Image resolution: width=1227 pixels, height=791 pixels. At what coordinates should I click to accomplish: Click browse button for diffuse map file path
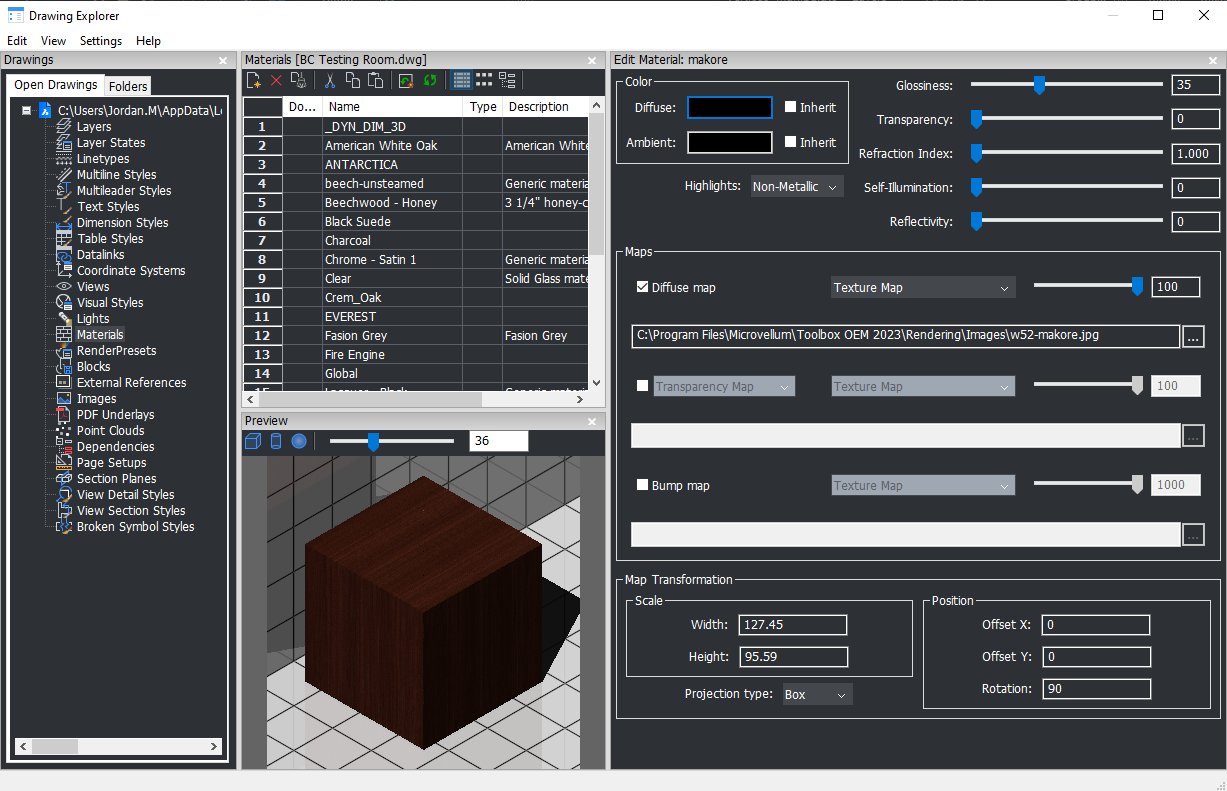click(1193, 337)
